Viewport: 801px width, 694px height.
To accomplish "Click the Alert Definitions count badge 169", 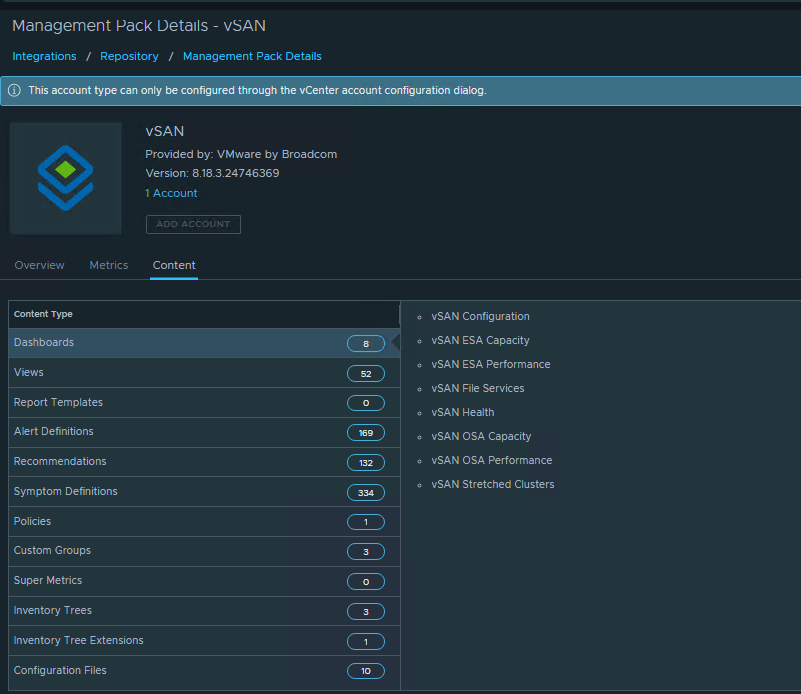I will (x=365, y=433).
